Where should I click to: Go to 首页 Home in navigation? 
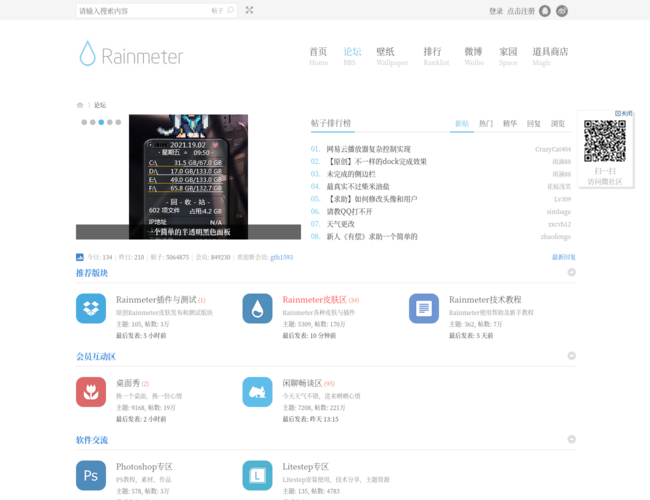318,56
